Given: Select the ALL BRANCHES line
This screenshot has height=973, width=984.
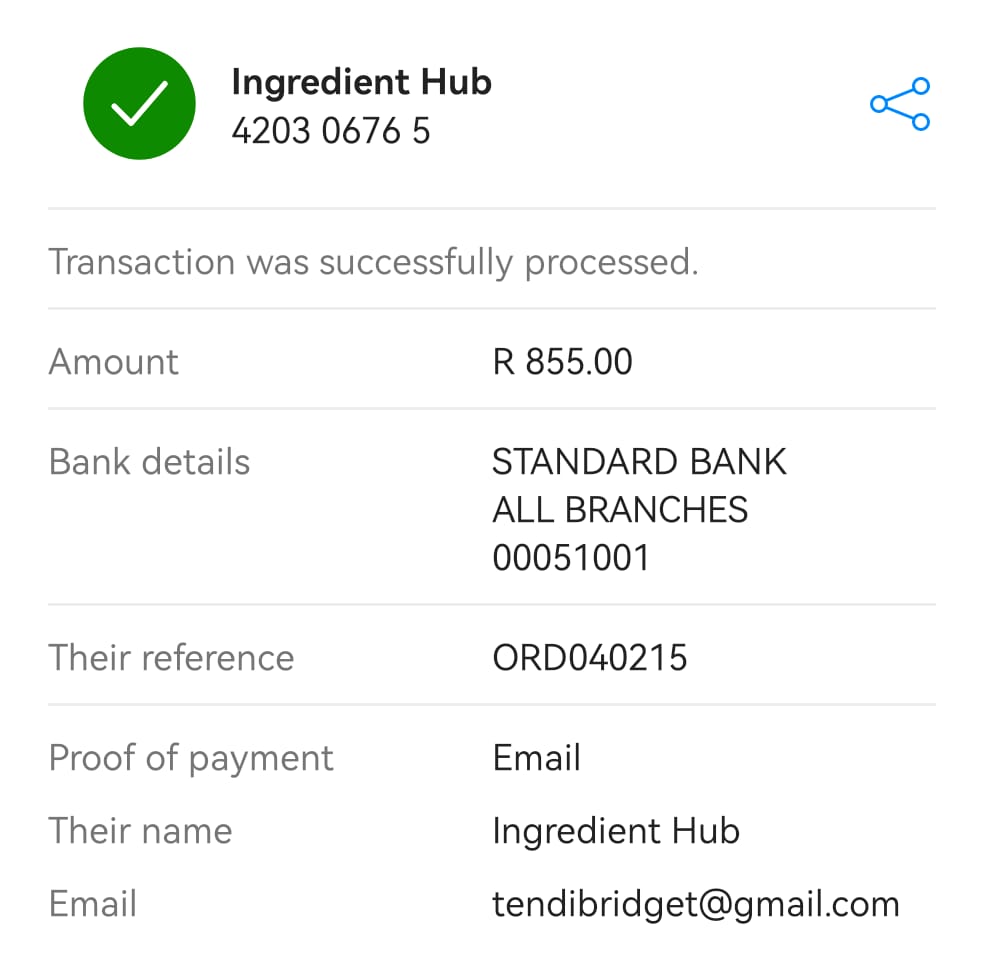Looking at the screenshot, I should (x=620, y=509).
